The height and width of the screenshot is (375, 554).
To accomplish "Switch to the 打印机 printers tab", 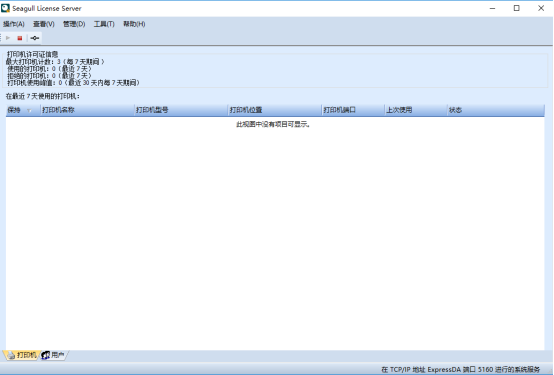I will [23, 355].
